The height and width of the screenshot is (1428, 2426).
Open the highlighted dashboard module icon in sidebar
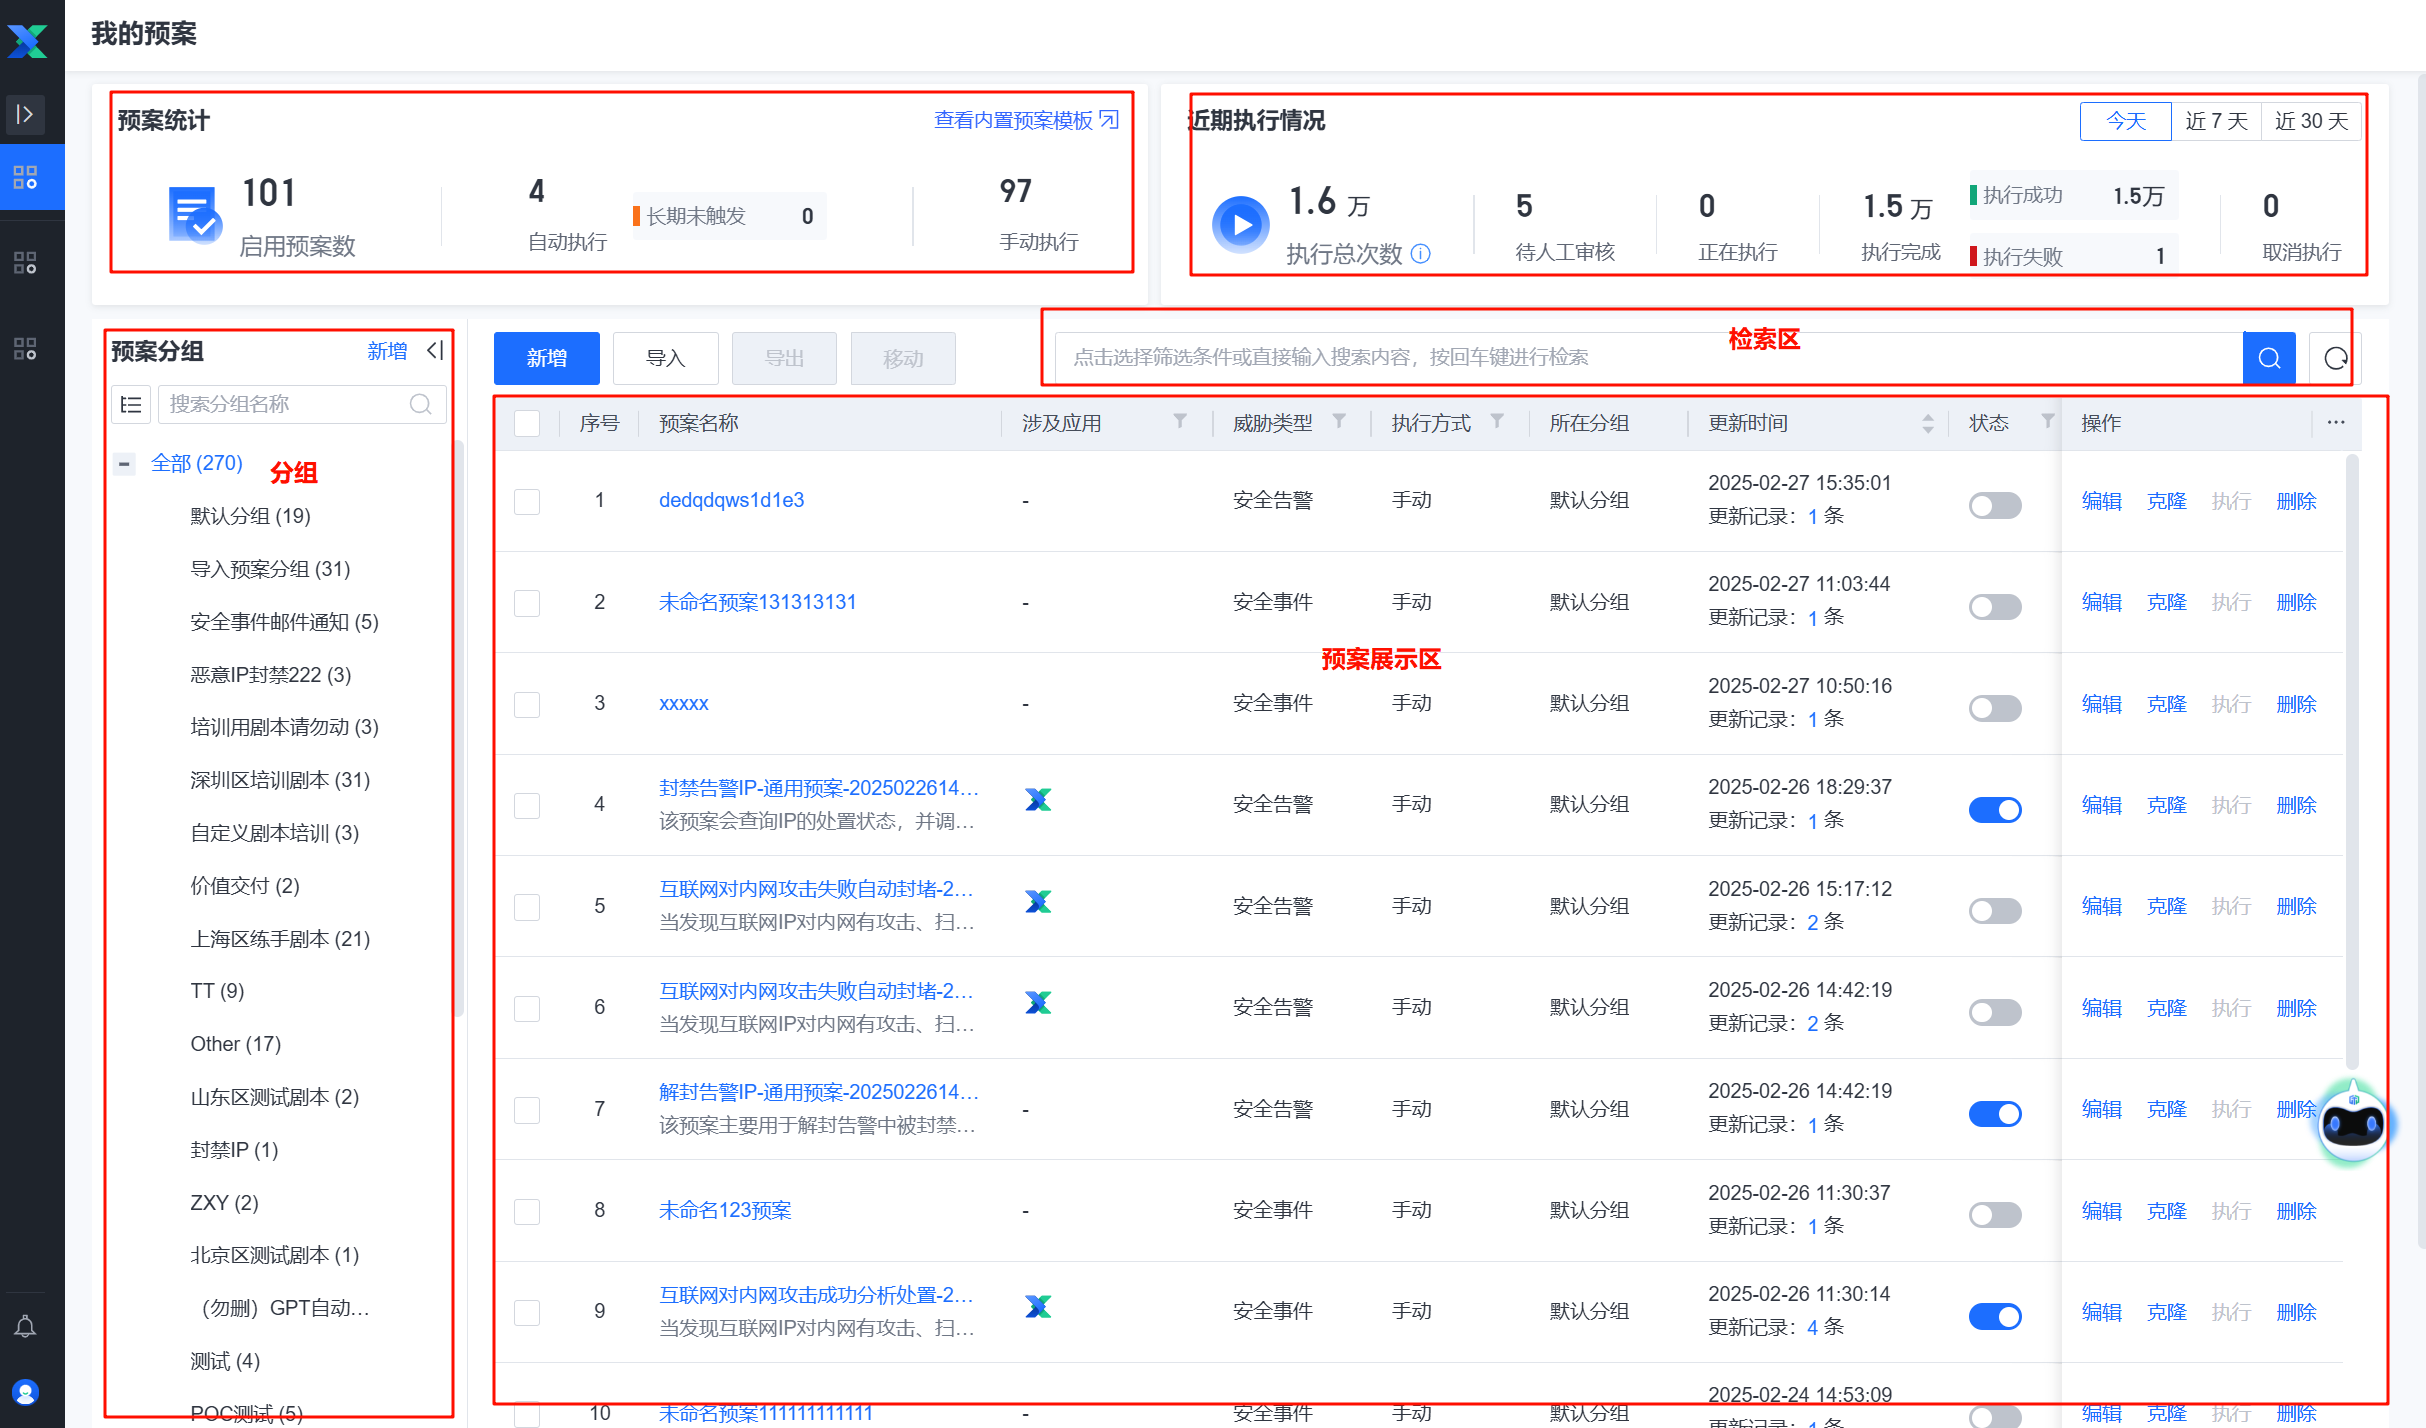click(x=25, y=177)
